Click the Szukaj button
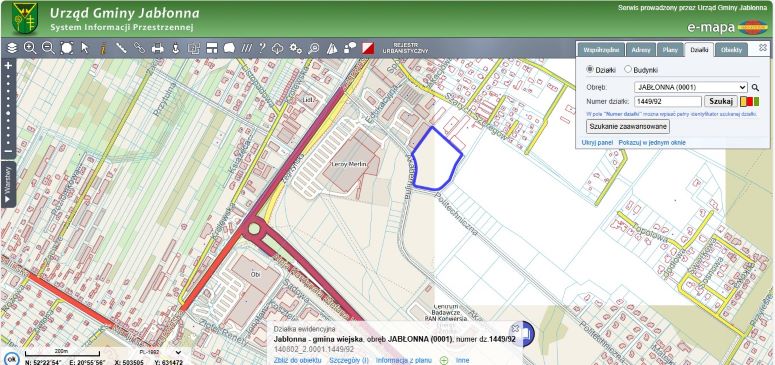Screen dimensions: 775x365 click(721, 101)
